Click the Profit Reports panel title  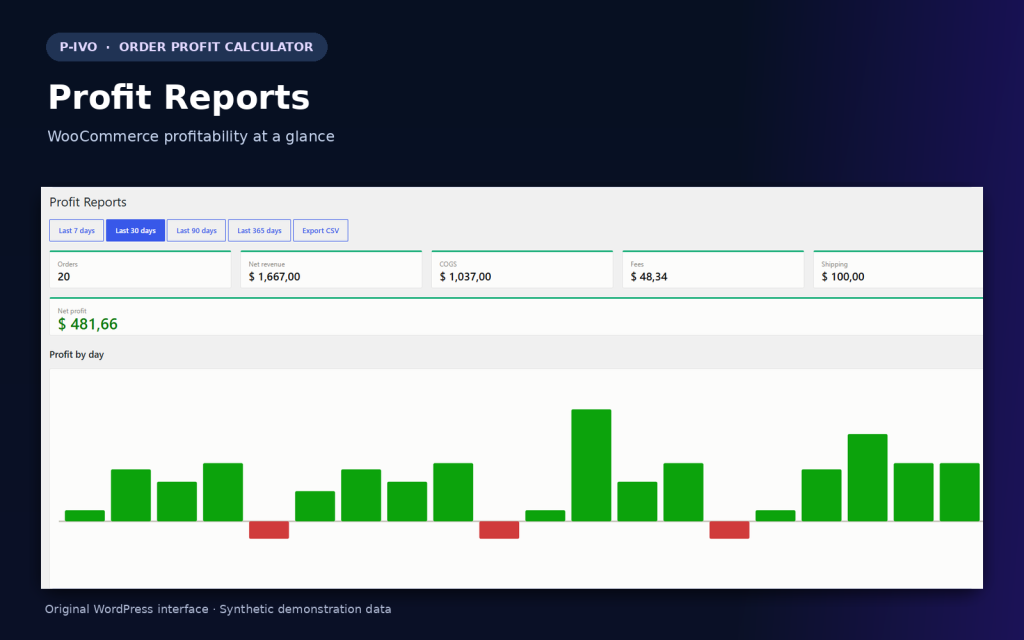[x=88, y=202]
